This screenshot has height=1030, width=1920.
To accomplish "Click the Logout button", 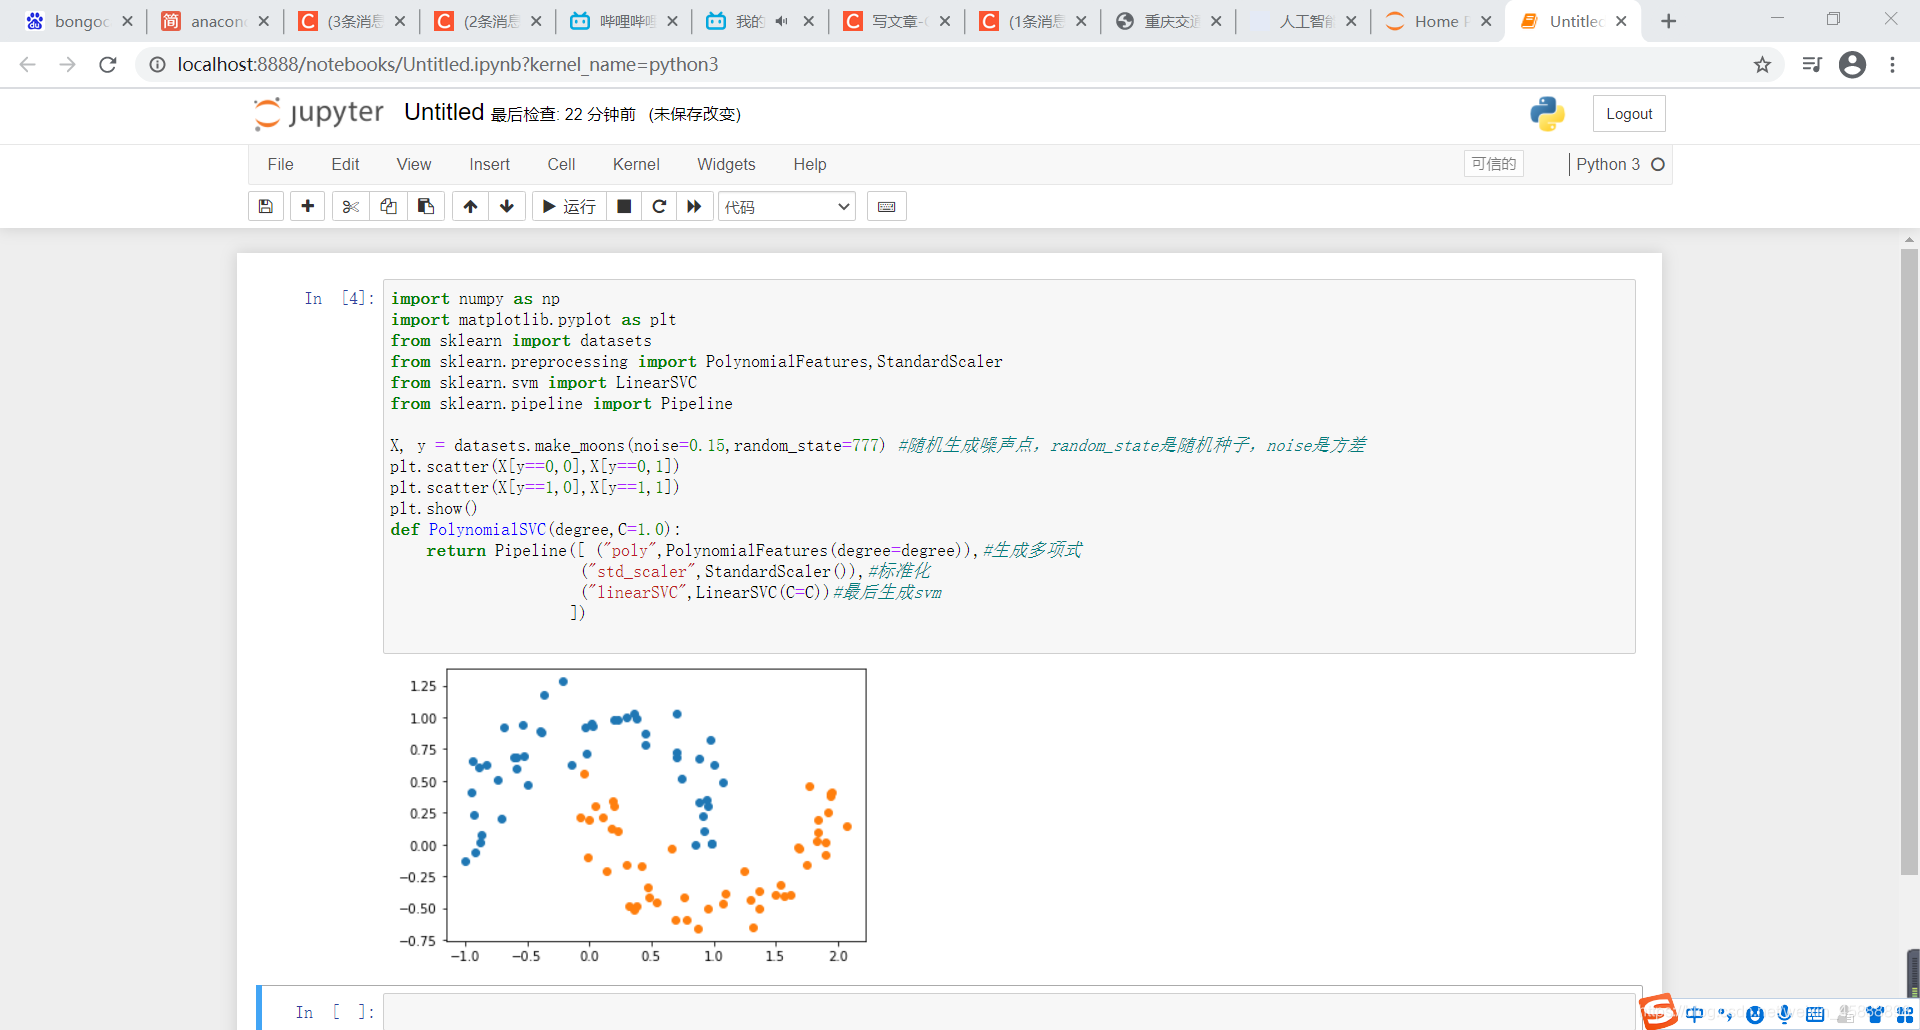I will coord(1629,114).
